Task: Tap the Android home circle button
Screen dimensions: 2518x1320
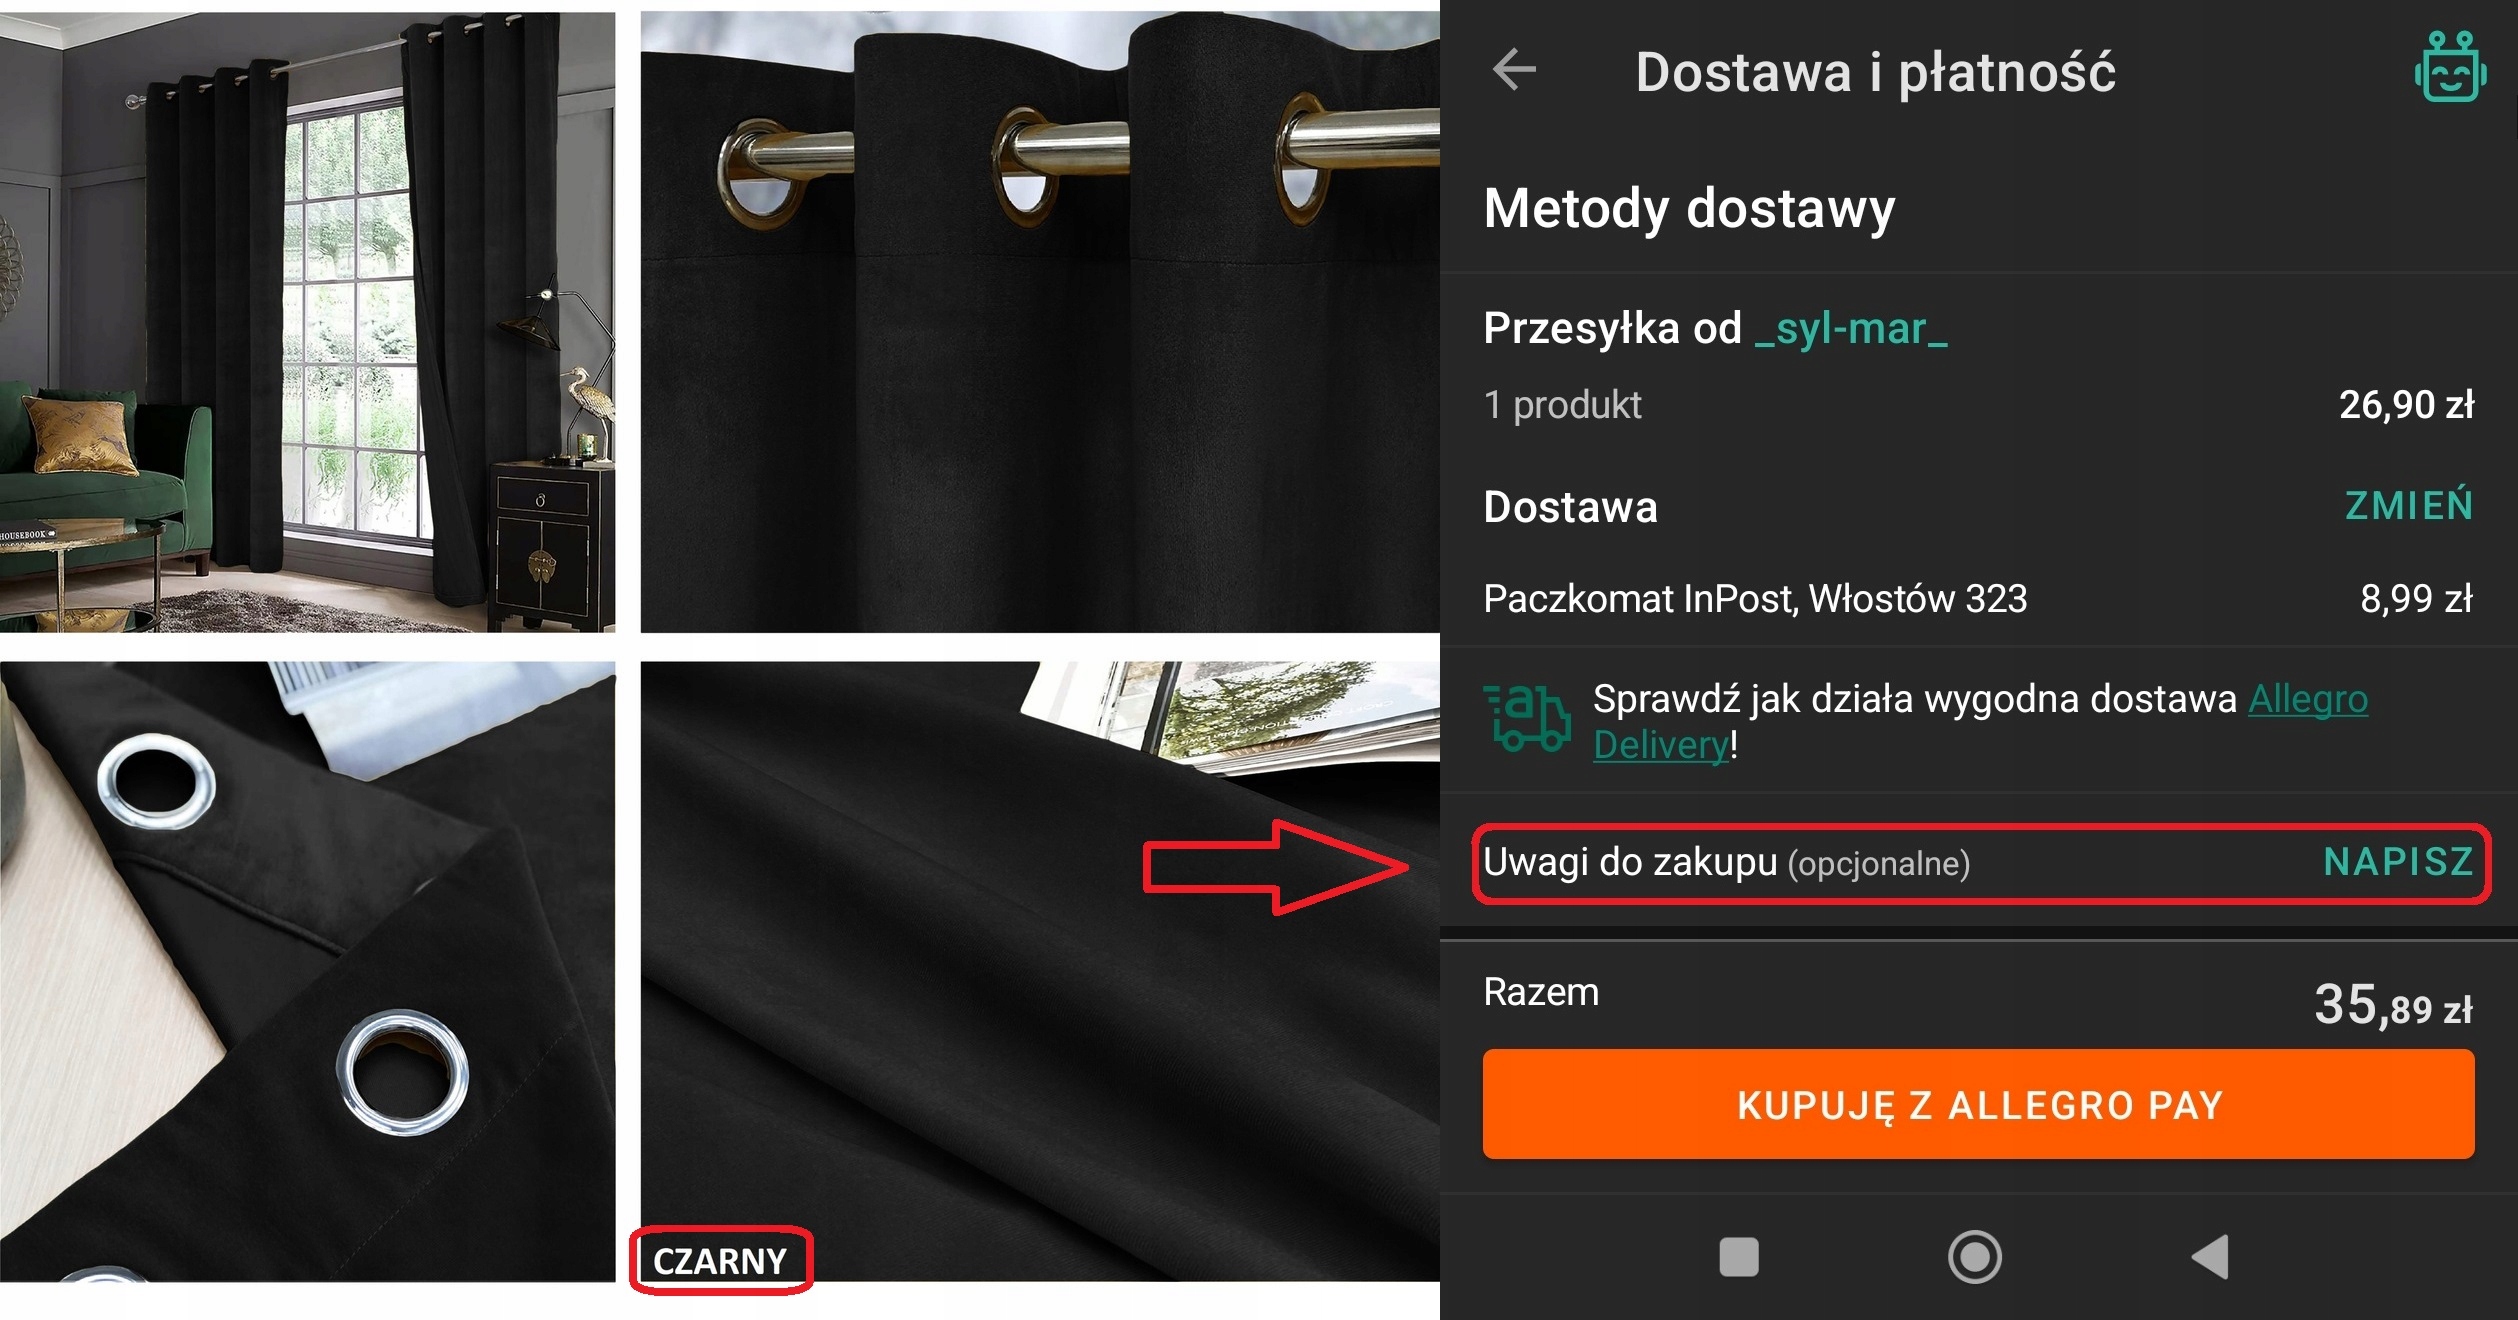Action: click(x=1974, y=1257)
